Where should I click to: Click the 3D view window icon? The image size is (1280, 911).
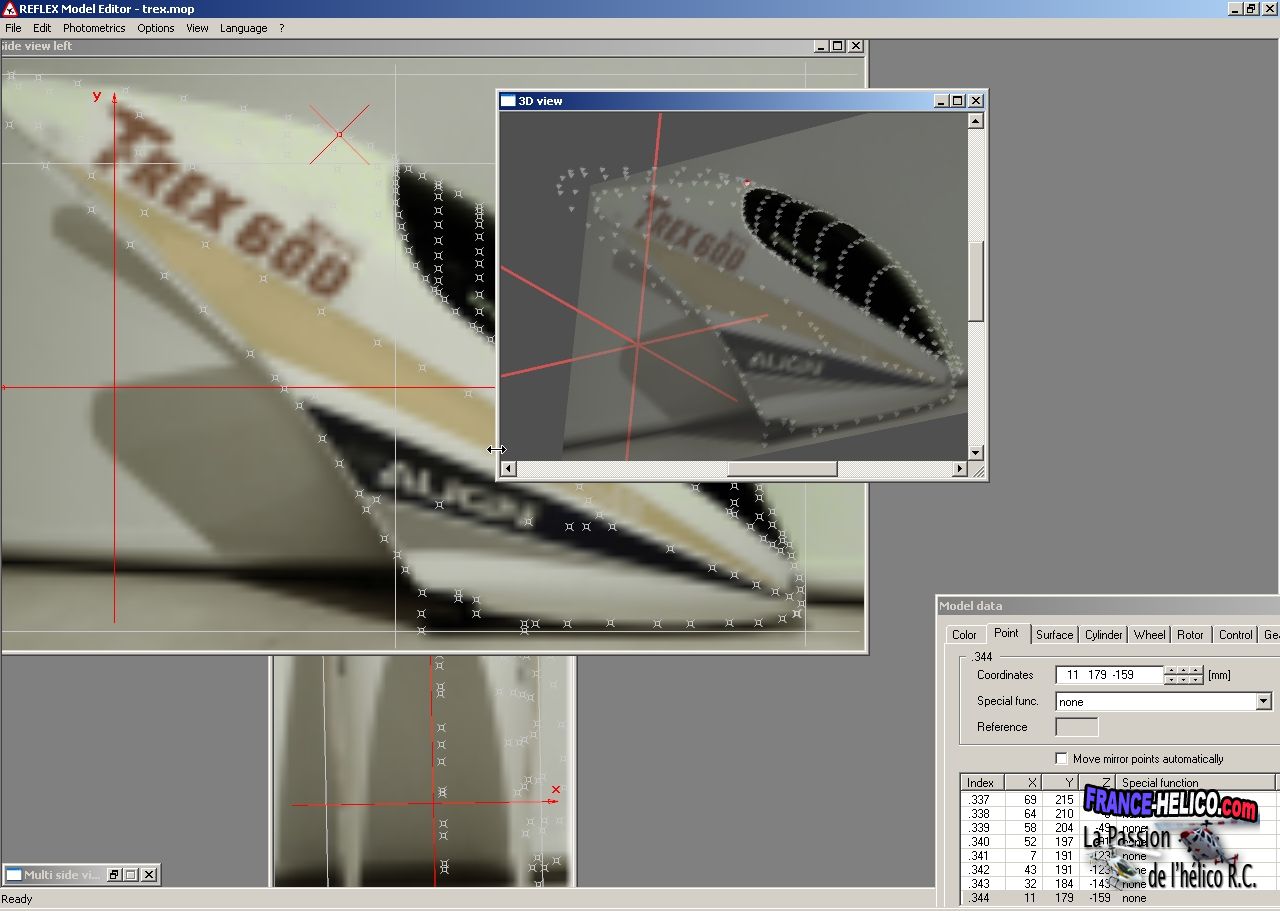pyautogui.click(x=508, y=101)
